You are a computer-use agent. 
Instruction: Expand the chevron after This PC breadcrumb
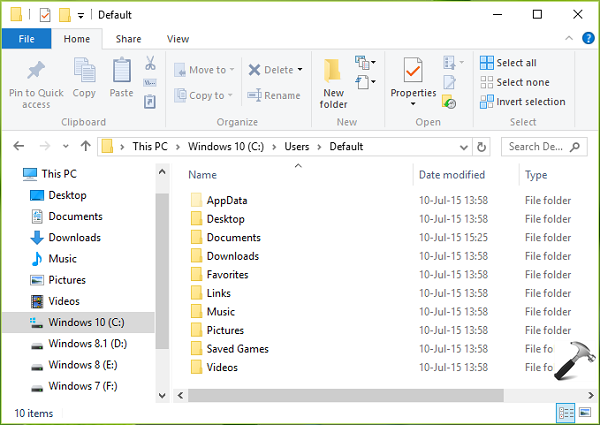pyautogui.click(x=178, y=147)
